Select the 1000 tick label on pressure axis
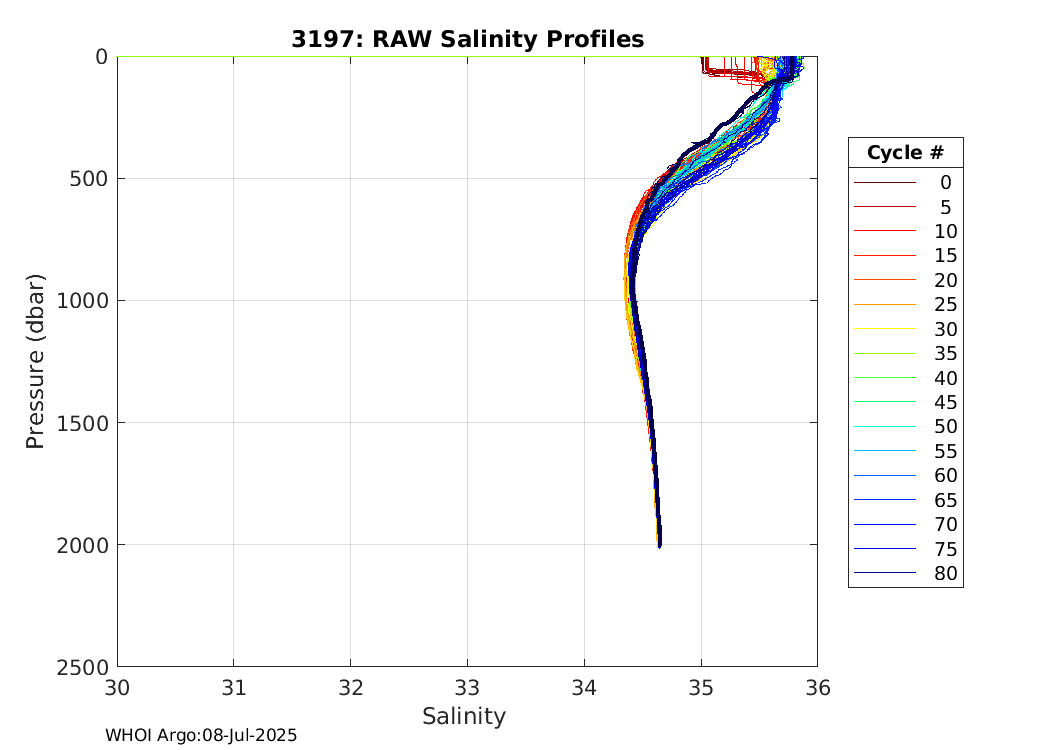The image size is (1050, 750). tap(87, 301)
